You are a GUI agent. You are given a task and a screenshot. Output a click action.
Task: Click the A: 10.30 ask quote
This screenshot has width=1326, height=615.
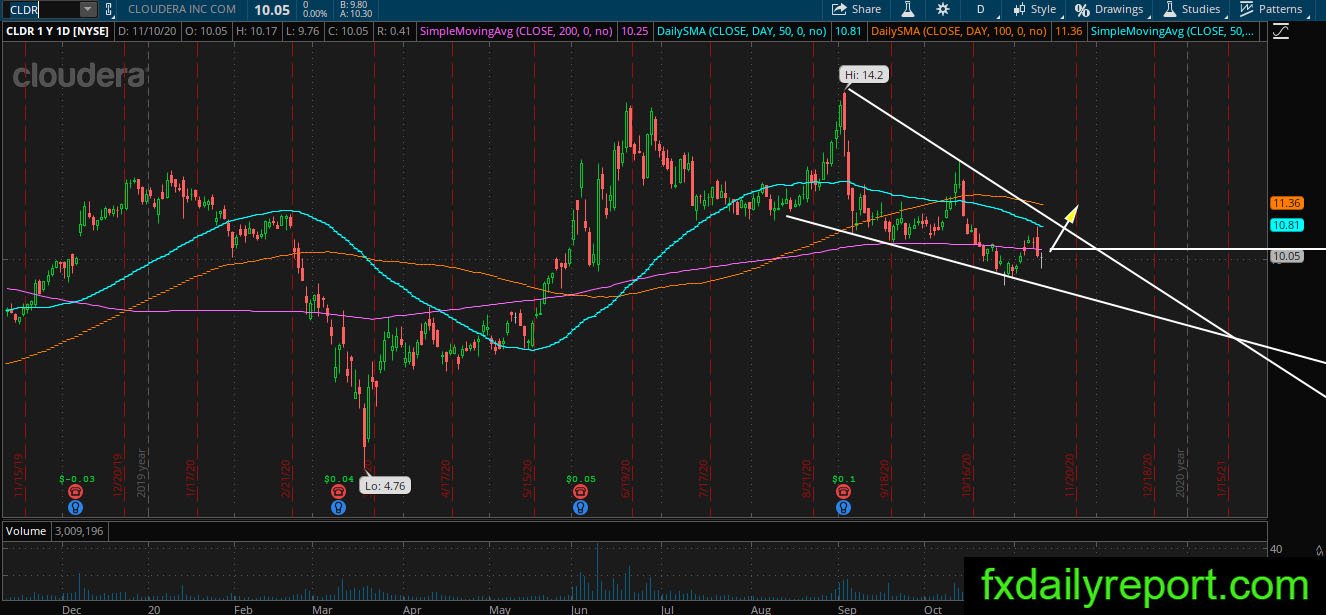click(x=356, y=14)
